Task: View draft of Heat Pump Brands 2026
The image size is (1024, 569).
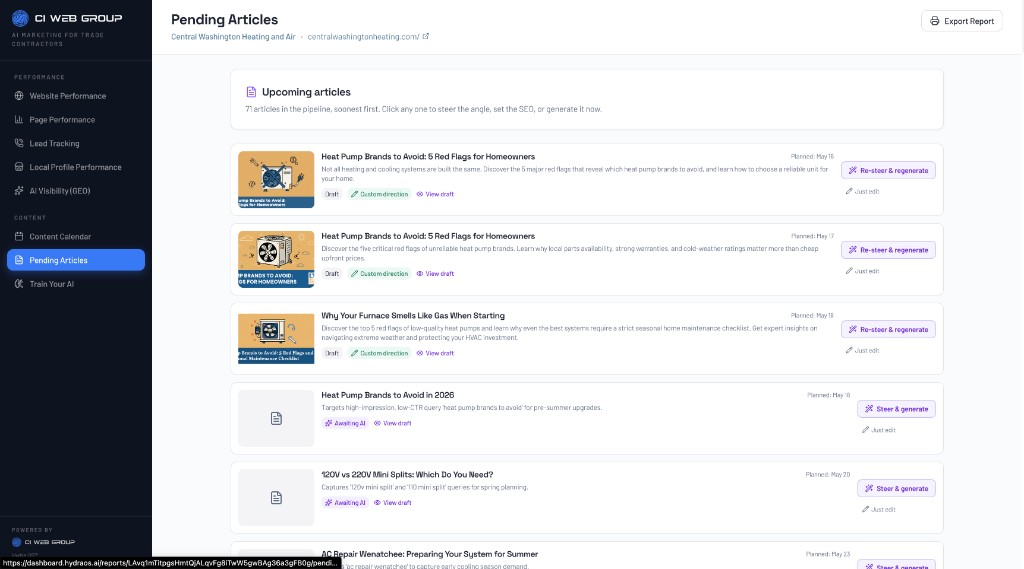Action: point(392,423)
